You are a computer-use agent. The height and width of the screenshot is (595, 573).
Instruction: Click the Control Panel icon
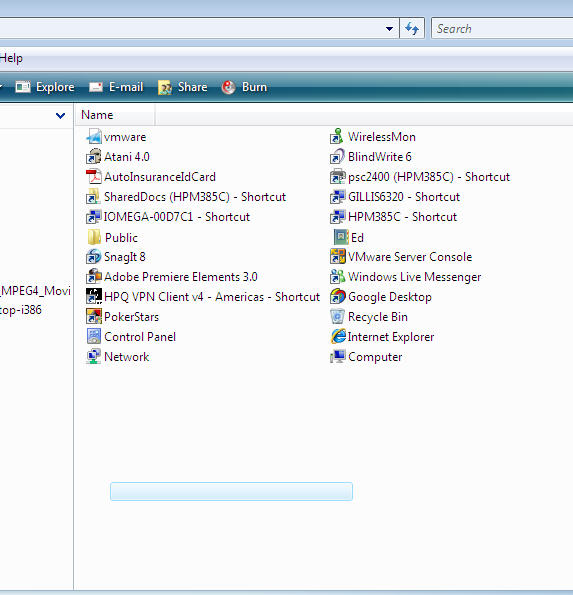point(94,337)
